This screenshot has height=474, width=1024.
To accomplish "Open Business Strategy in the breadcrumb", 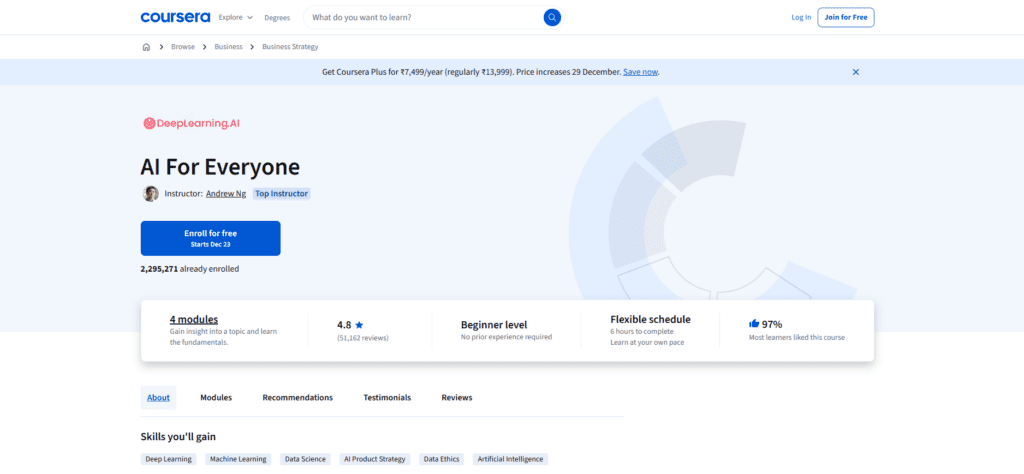I will [x=290, y=47].
